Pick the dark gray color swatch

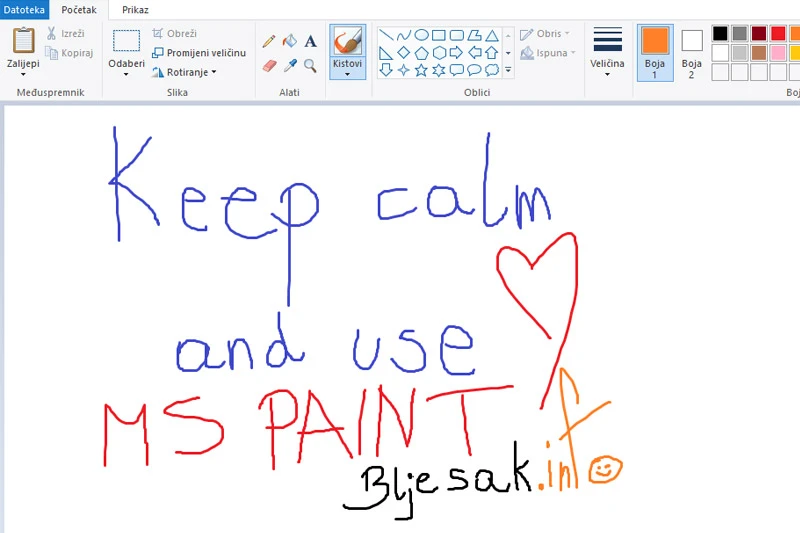[x=739, y=34]
